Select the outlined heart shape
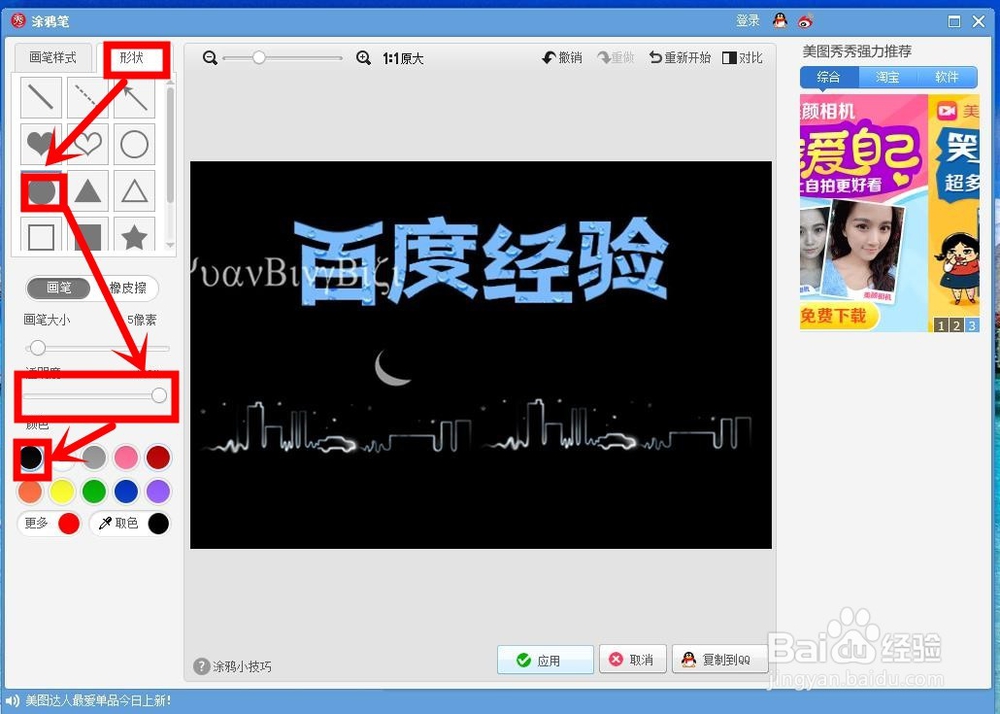 88,144
